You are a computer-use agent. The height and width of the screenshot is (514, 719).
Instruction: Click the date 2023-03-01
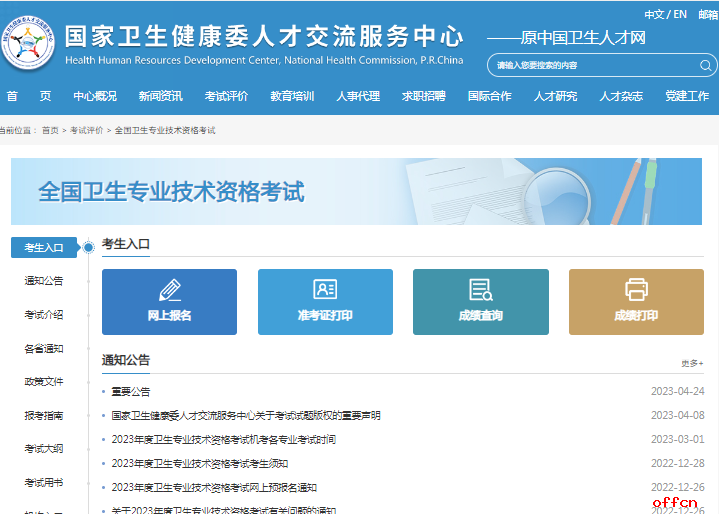click(x=677, y=439)
